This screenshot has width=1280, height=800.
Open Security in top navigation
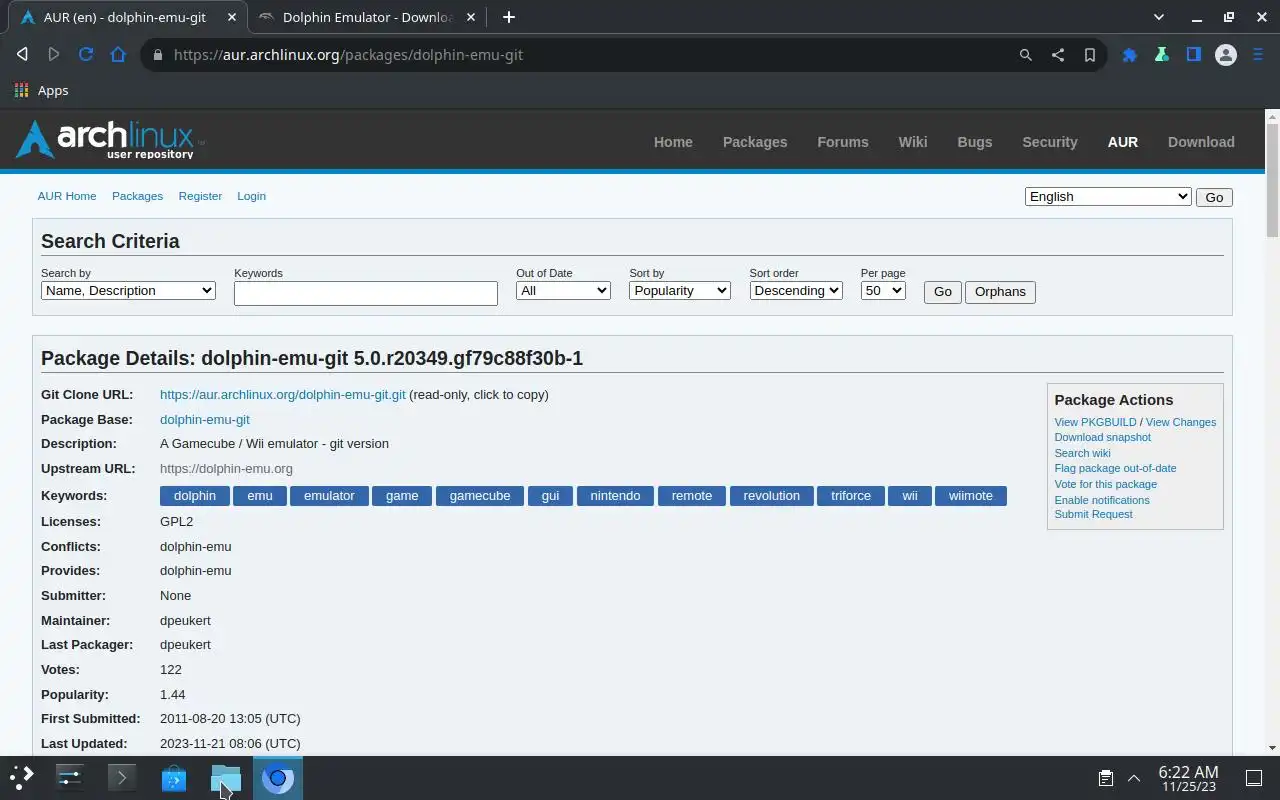click(1050, 142)
